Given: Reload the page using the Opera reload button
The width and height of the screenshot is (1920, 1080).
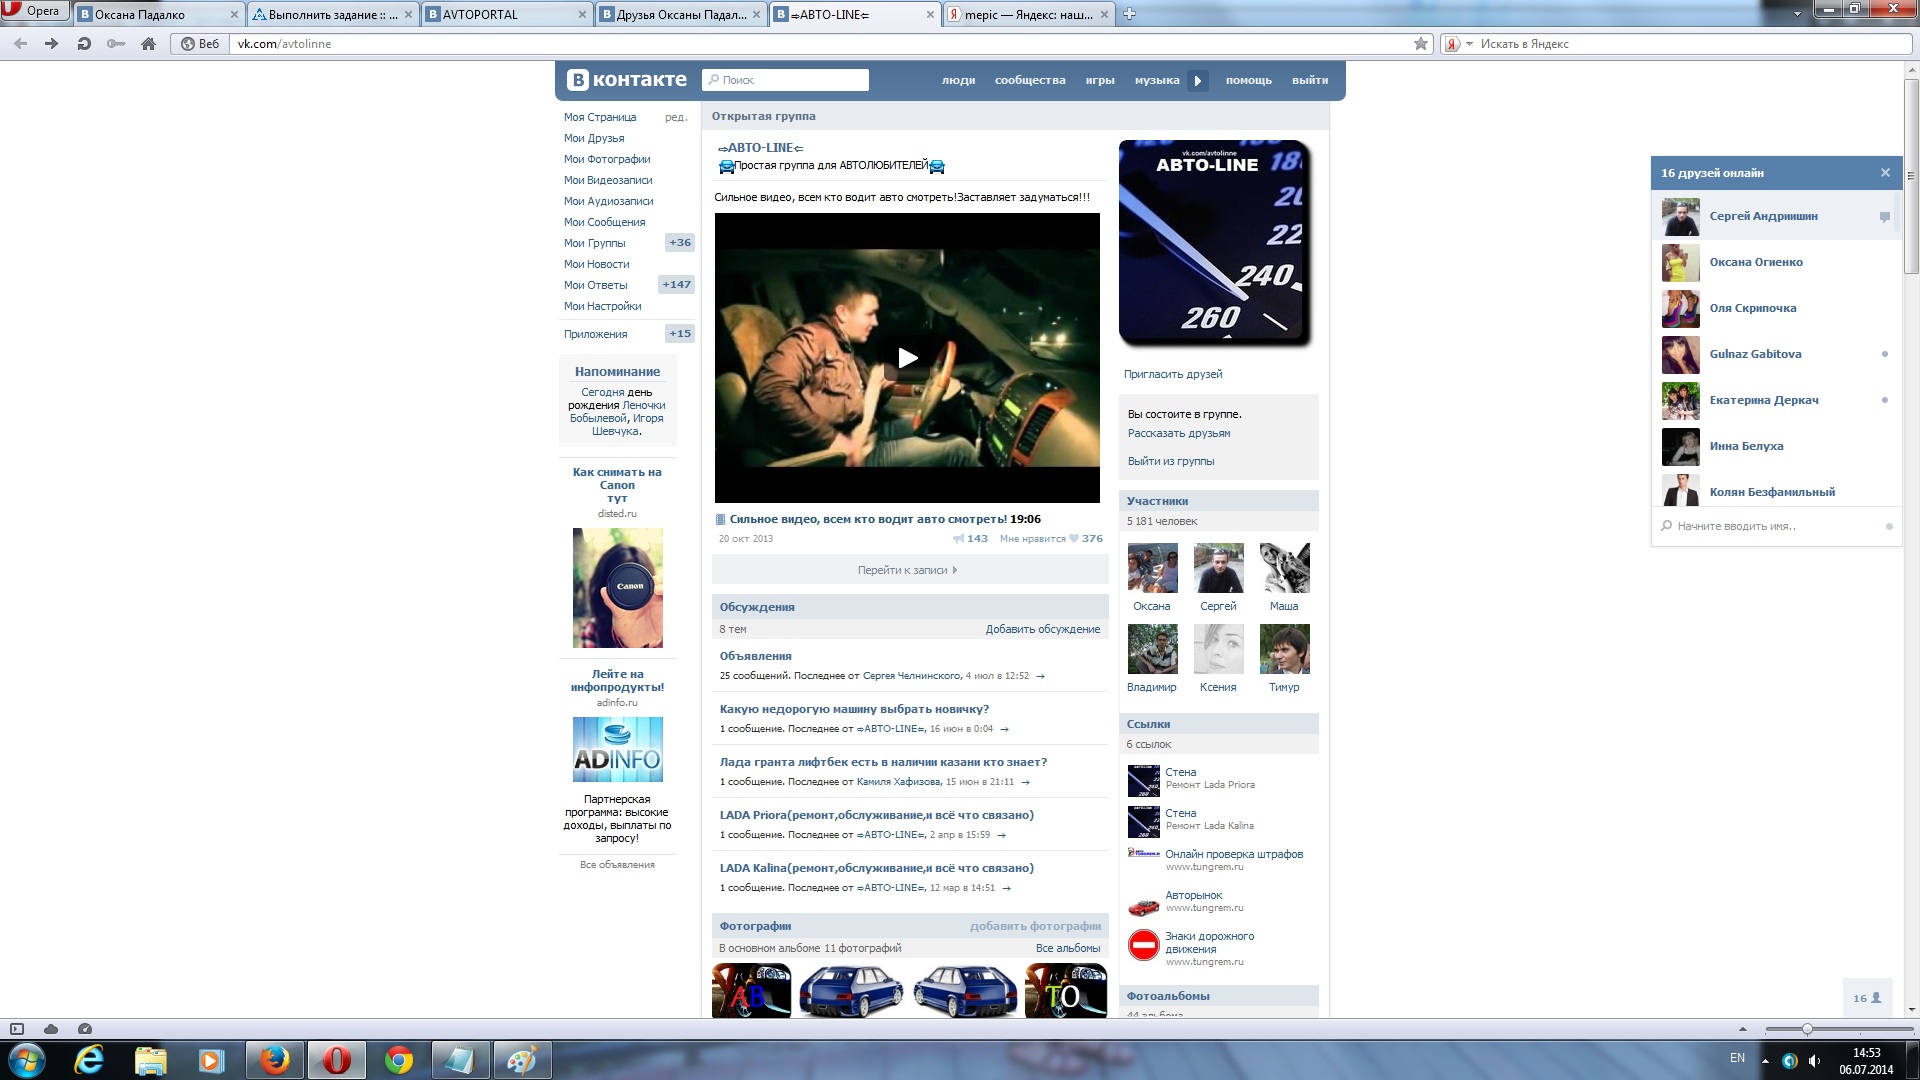Looking at the screenshot, I should 84,44.
